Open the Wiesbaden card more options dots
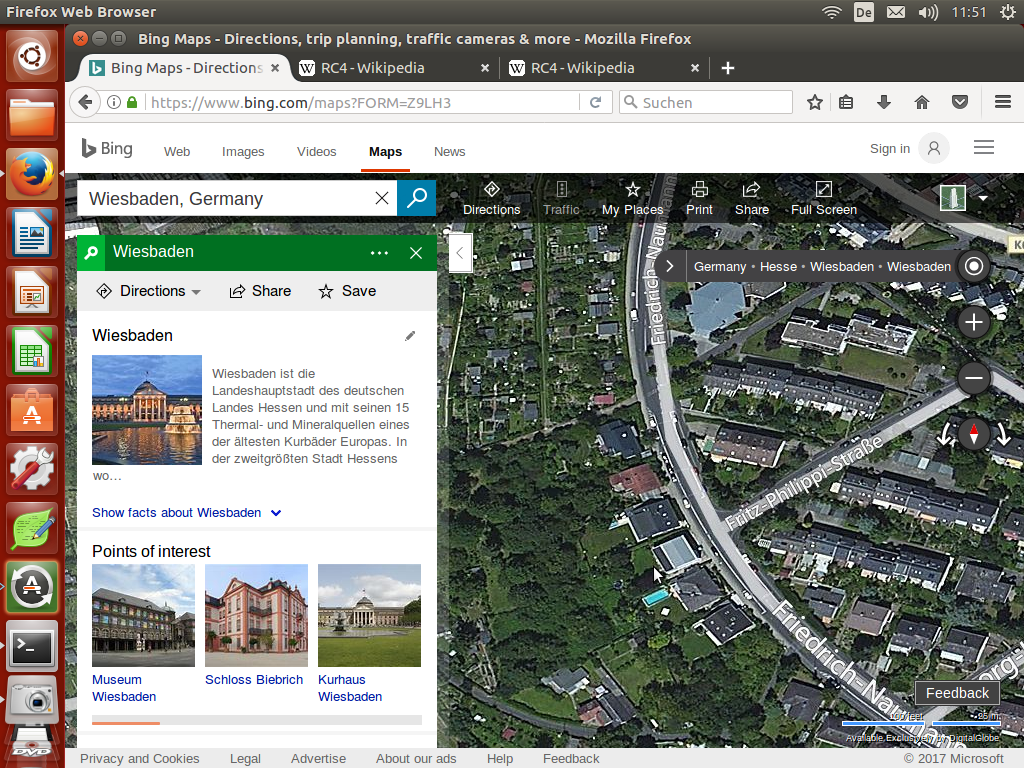Viewport: 1024px width, 768px height. click(x=379, y=253)
